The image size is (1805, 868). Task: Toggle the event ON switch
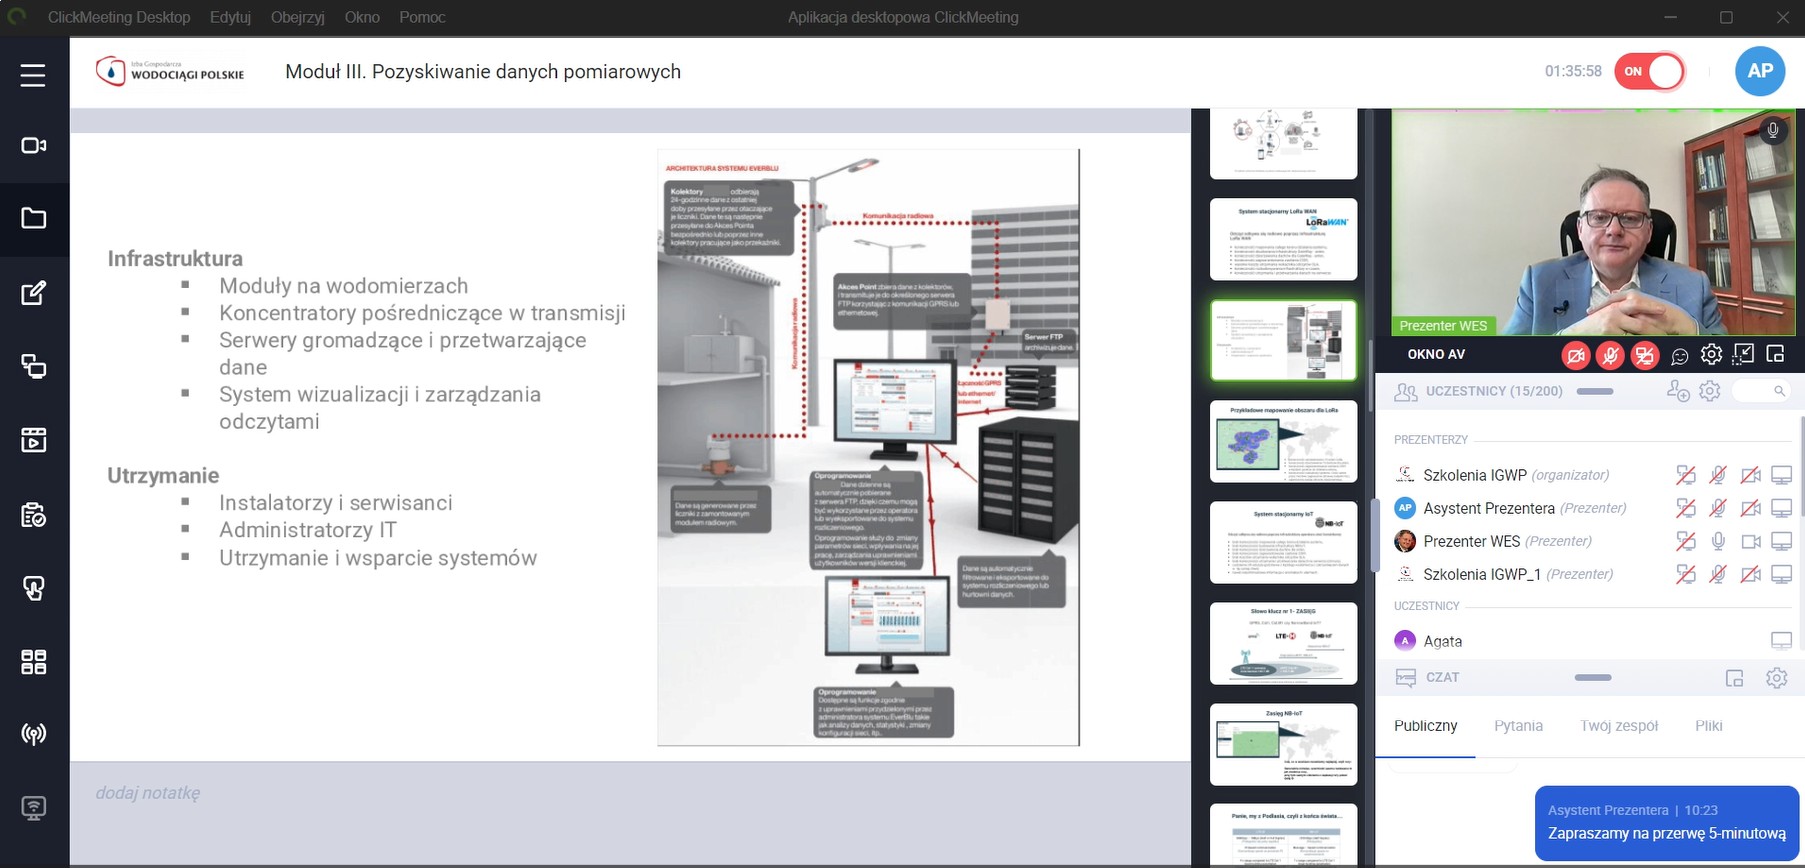click(x=1650, y=71)
